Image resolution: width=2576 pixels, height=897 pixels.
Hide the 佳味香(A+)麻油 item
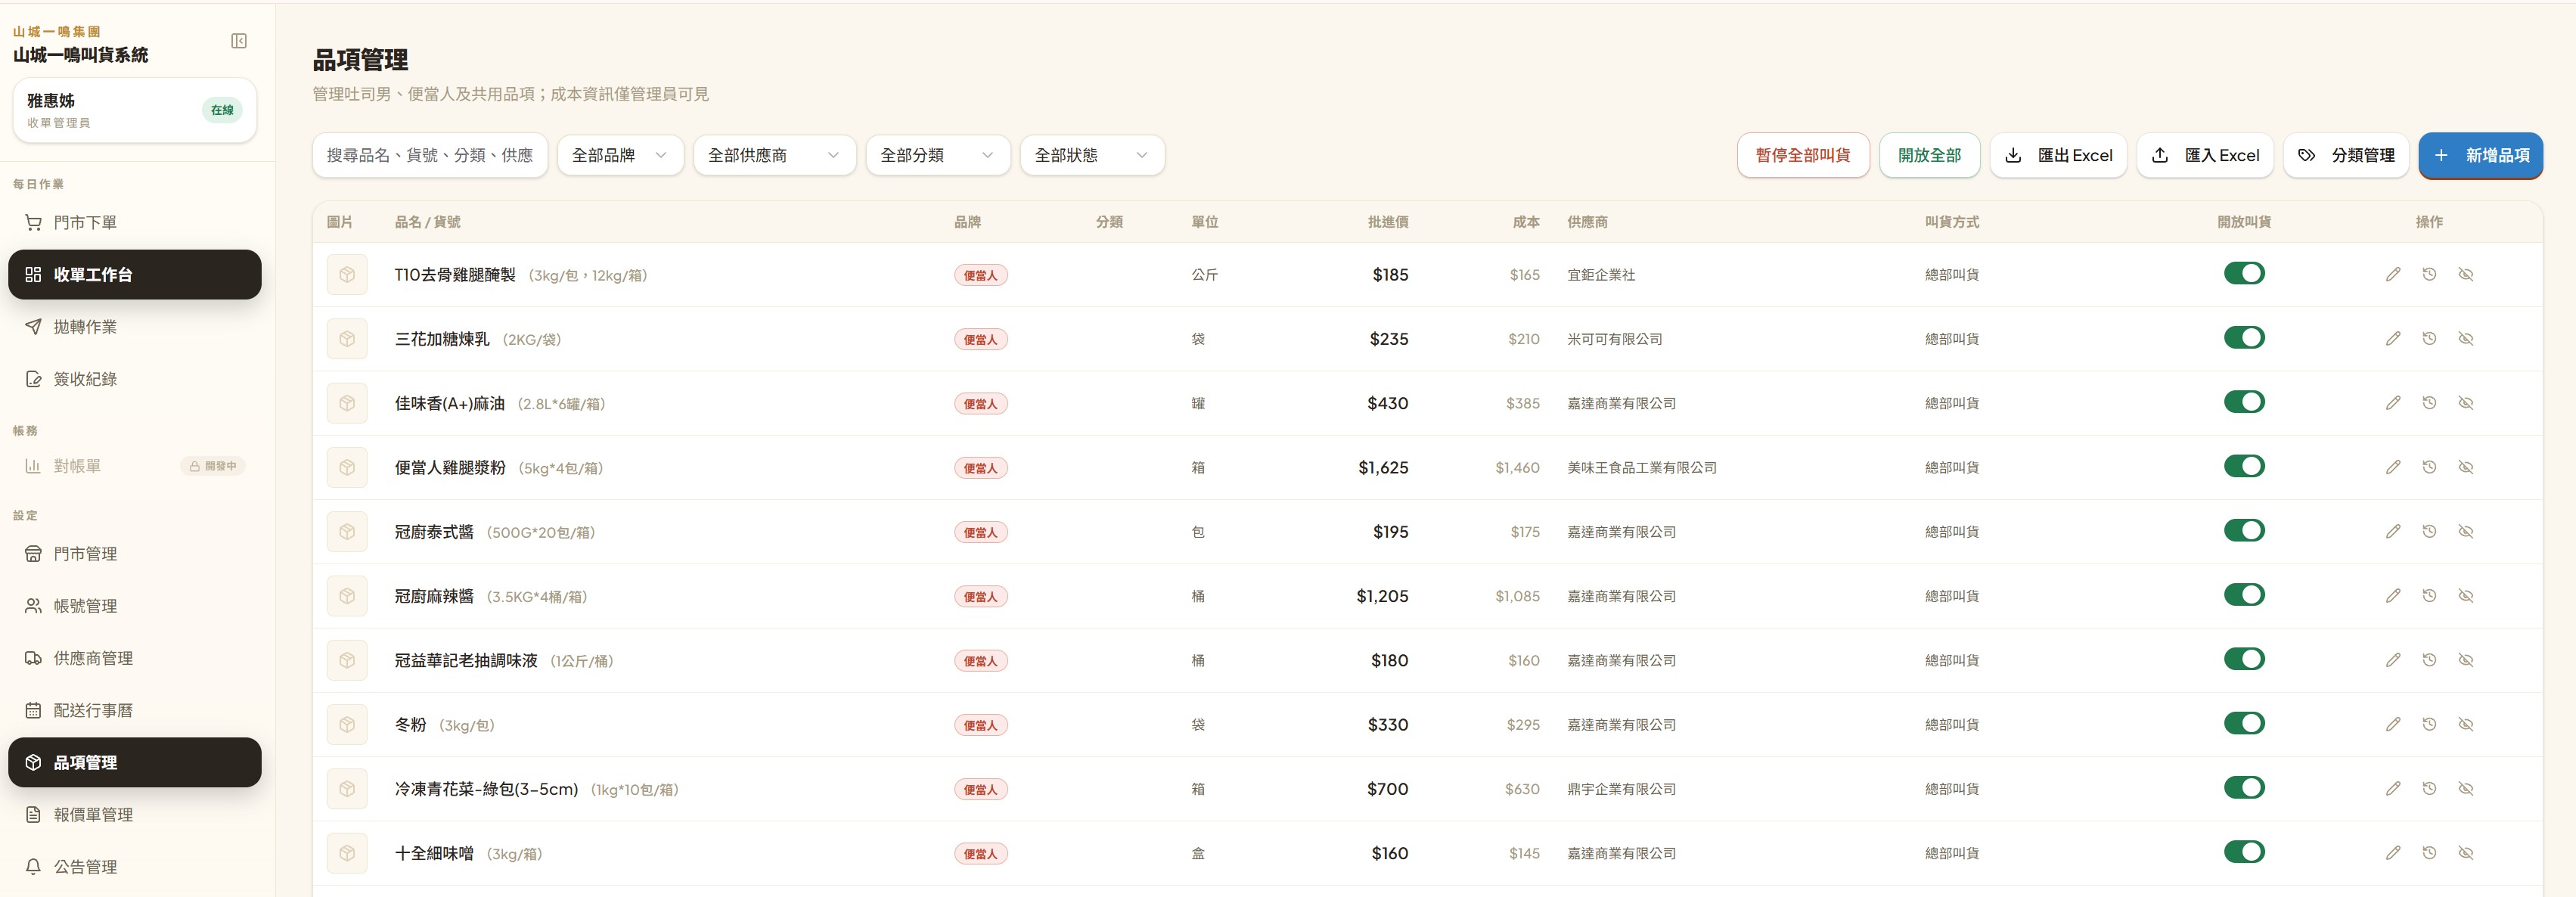pyautogui.click(x=2466, y=403)
